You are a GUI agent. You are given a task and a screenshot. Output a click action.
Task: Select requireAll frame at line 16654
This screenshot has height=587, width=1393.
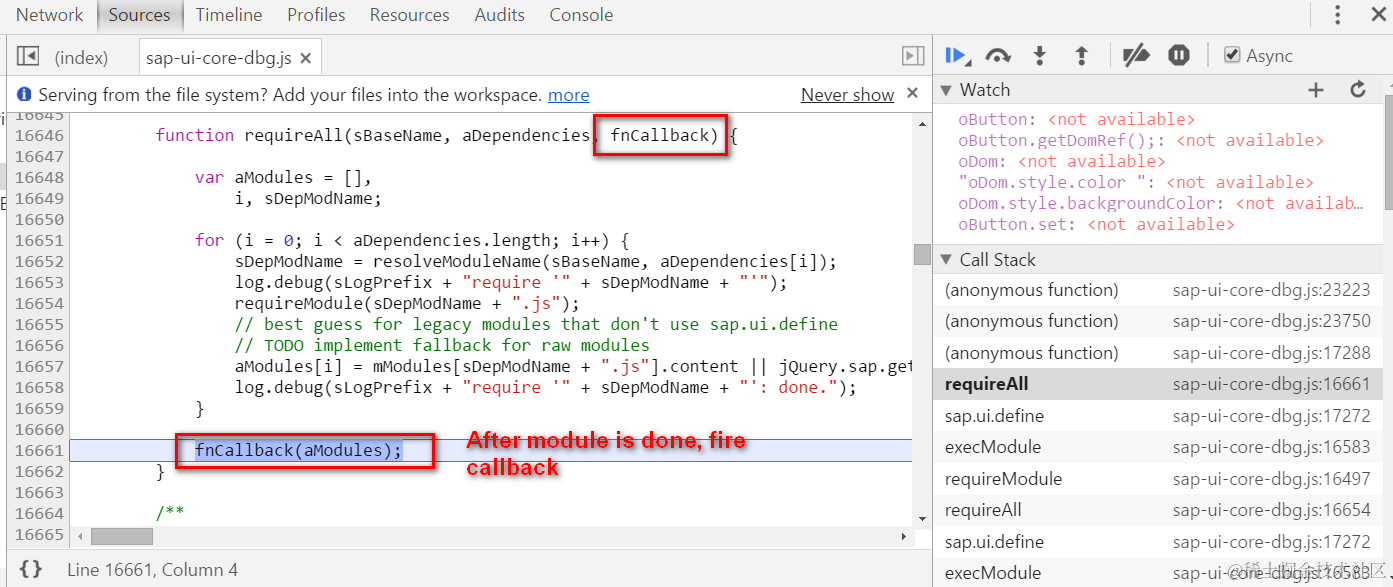click(1158, 510)
